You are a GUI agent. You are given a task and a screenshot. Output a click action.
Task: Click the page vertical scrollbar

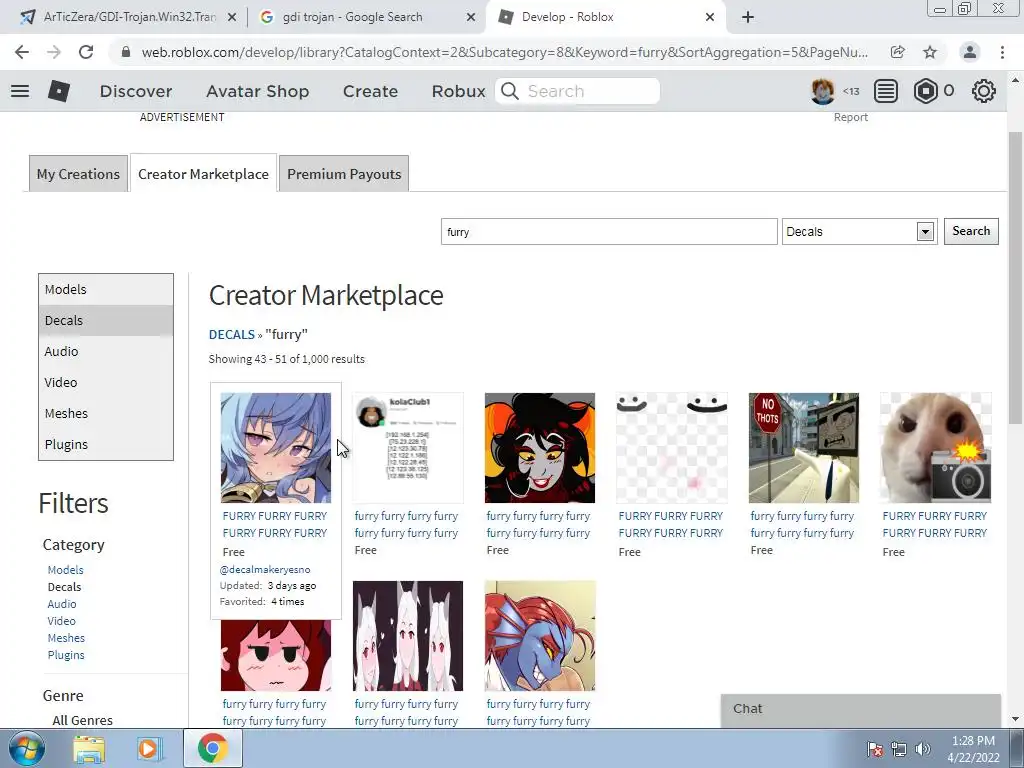point(1015,278)
